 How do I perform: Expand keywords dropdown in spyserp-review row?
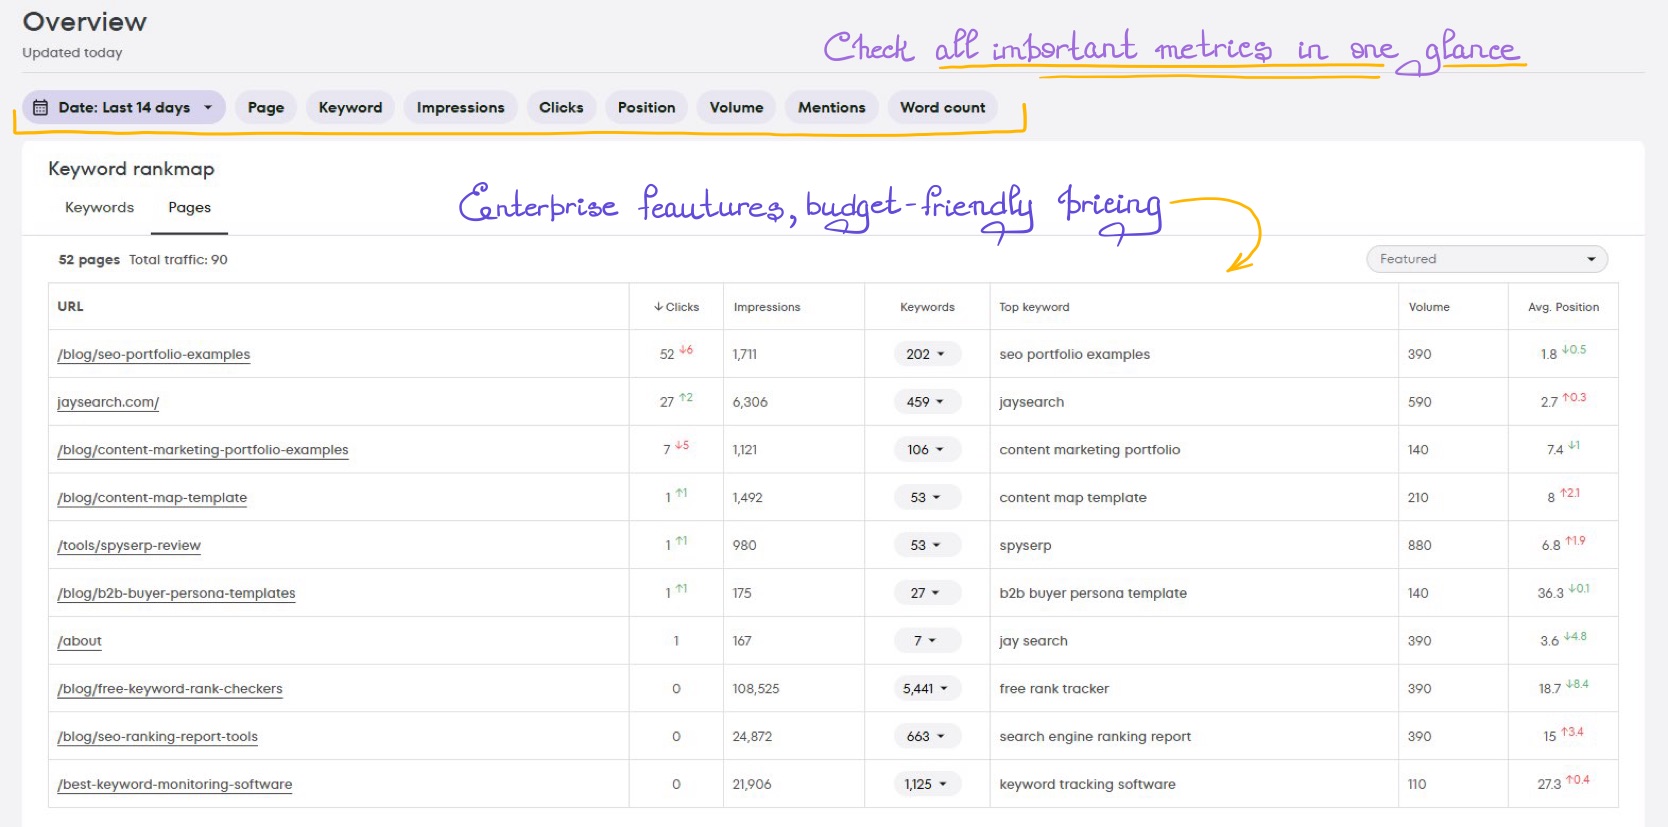927,545
